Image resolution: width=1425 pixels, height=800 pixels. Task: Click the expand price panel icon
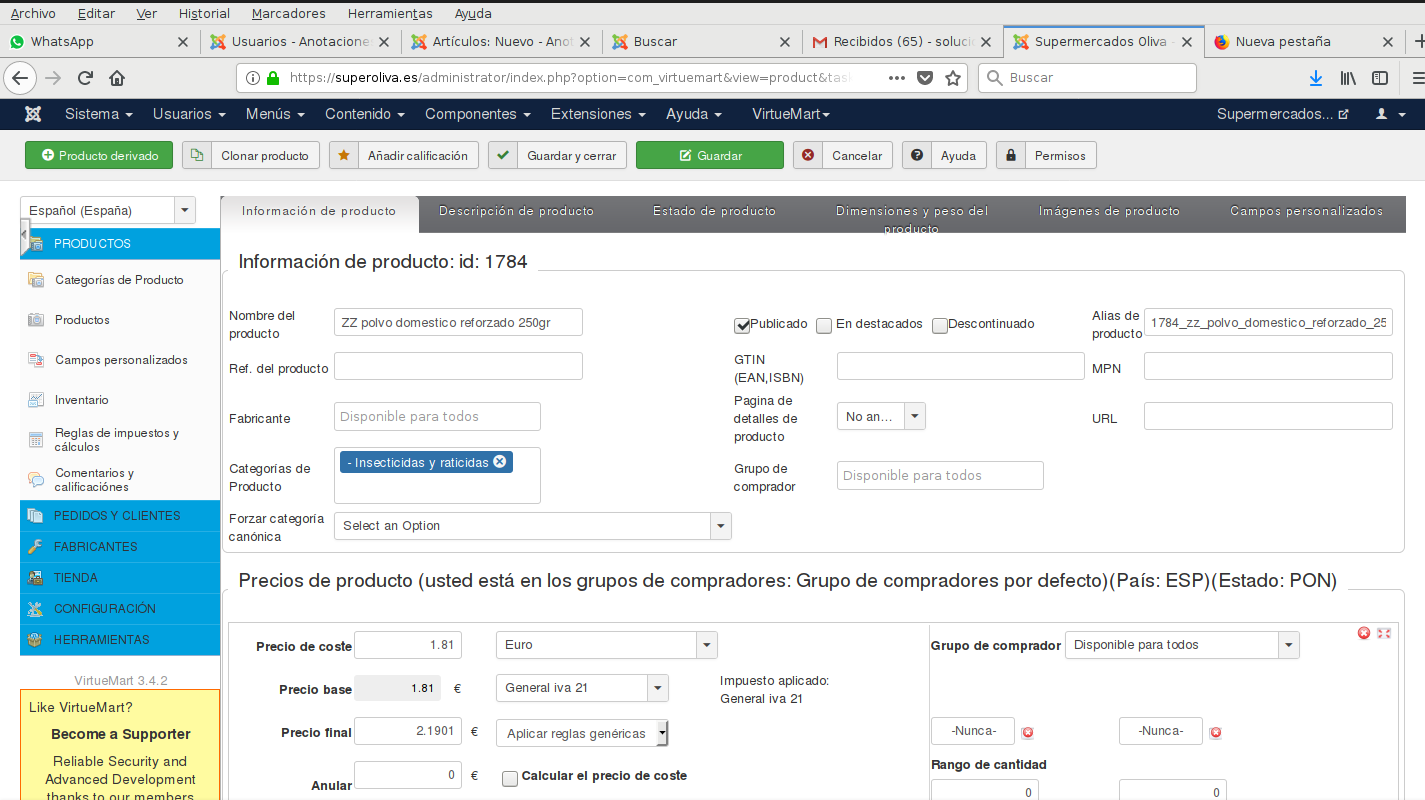coord(1384,633)
